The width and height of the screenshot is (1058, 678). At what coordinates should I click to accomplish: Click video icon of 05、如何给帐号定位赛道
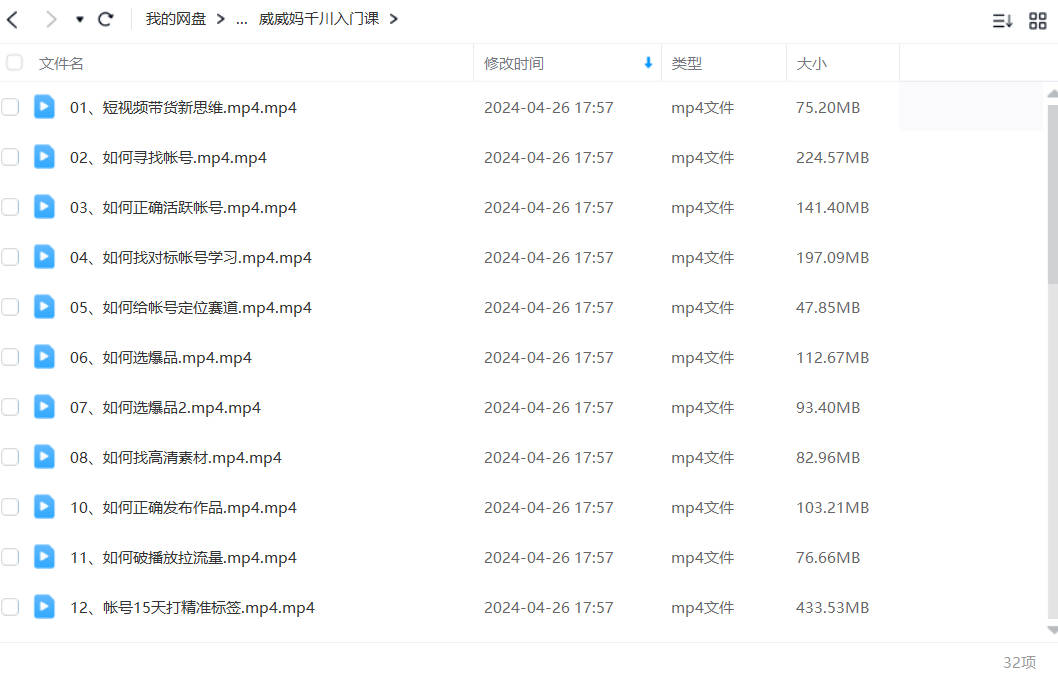coord(45,306)
